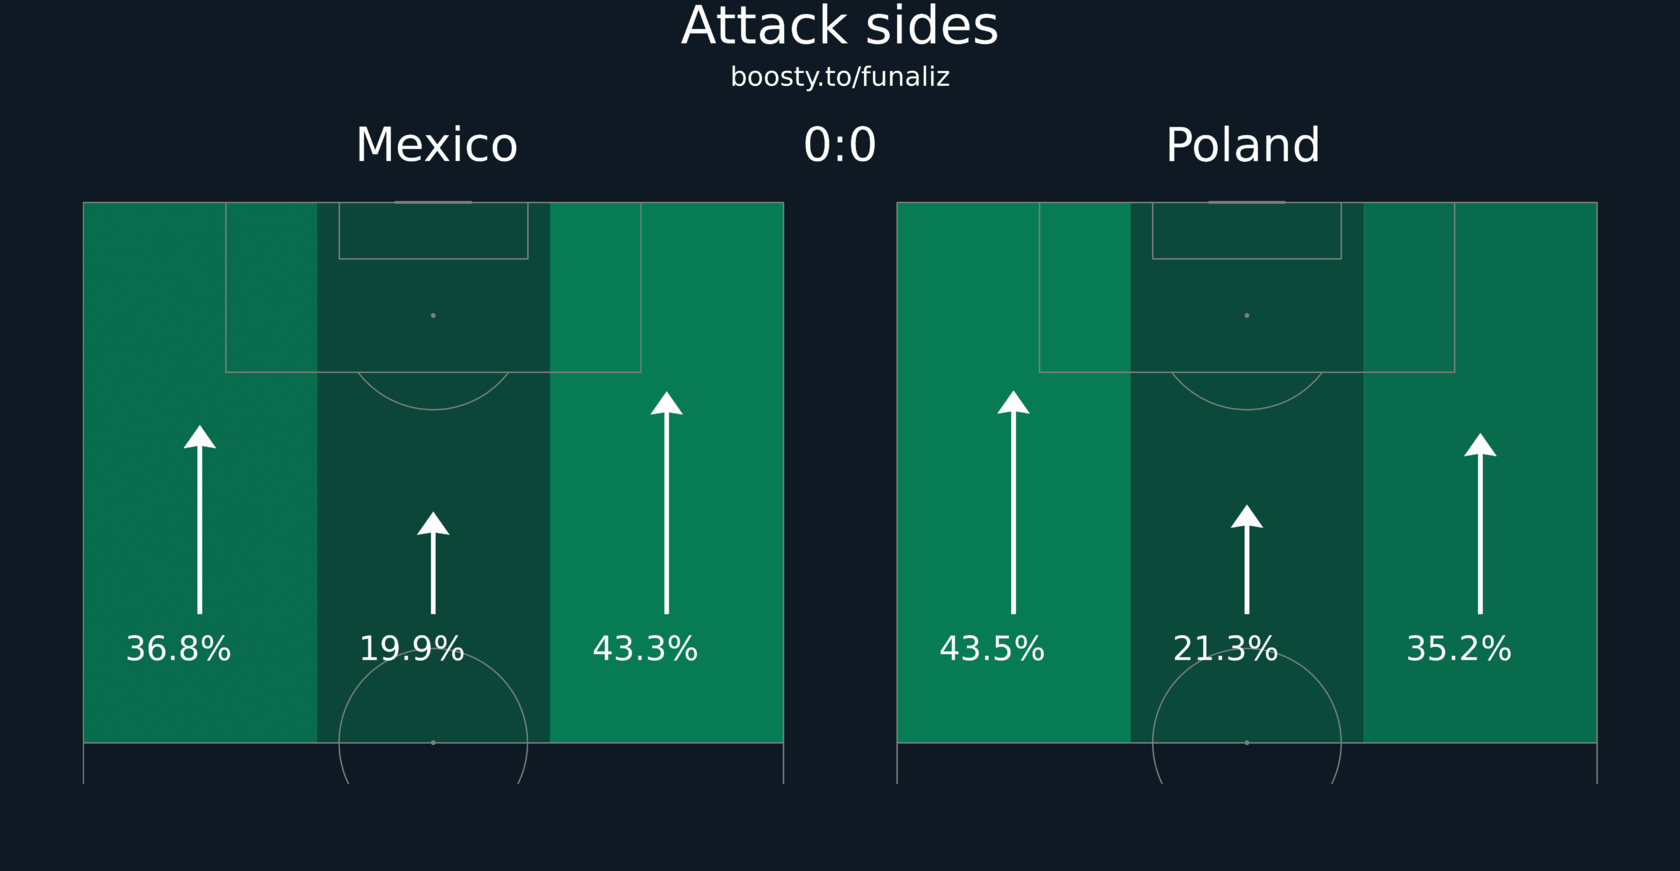1680x871 pixels.
Task: Open the boosty.to/funaliz link
Action: (840, 77)
